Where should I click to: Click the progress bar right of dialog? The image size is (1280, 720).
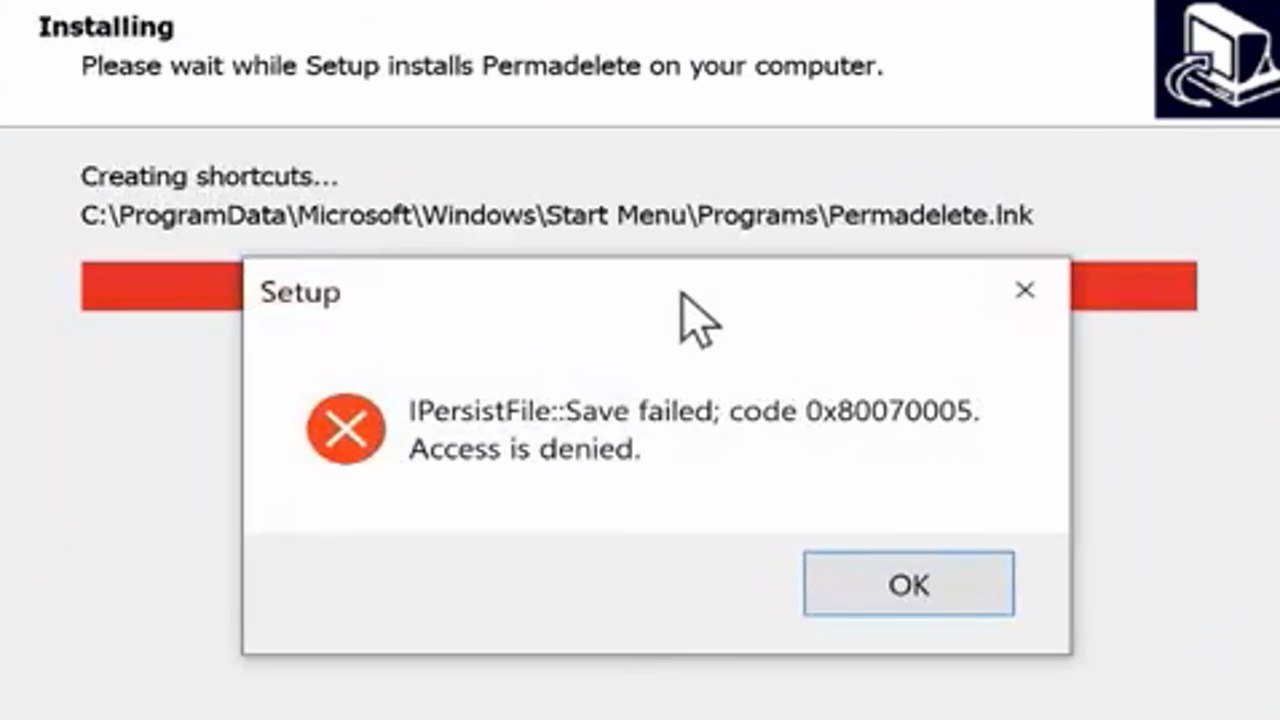click(x=1133, y=286)
